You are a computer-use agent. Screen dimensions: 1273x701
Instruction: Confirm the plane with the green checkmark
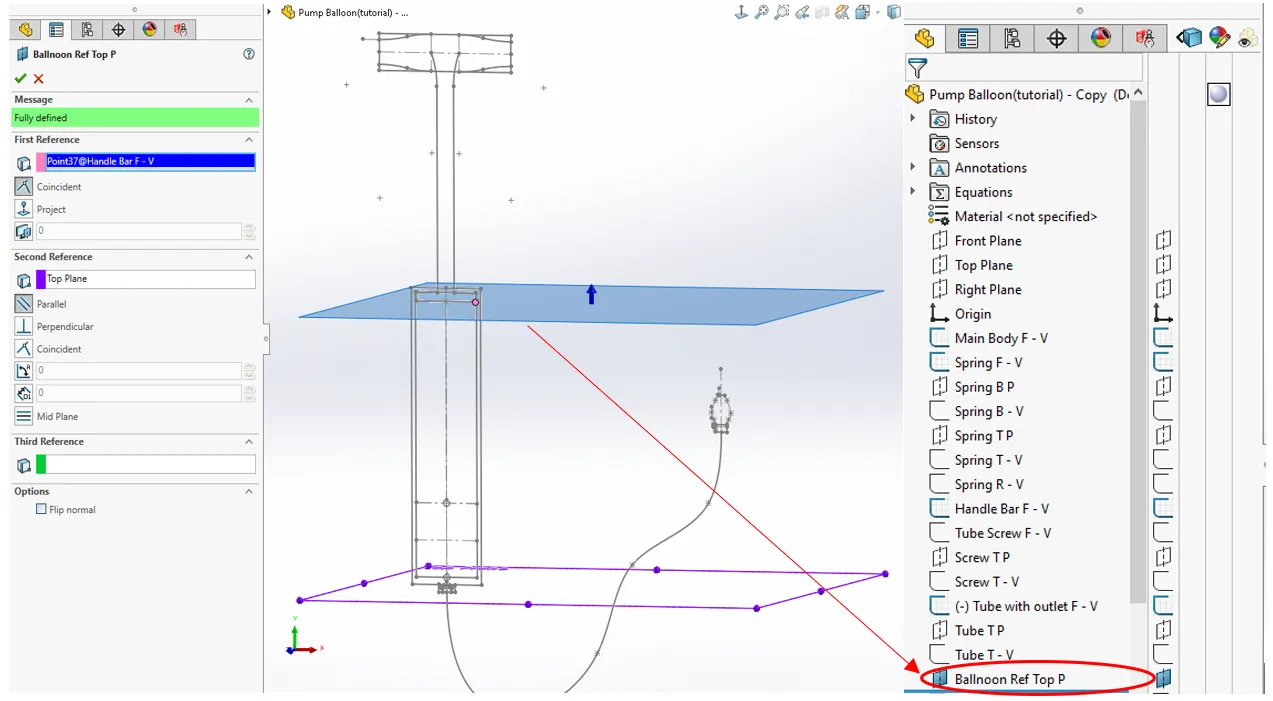click(20, 79)
